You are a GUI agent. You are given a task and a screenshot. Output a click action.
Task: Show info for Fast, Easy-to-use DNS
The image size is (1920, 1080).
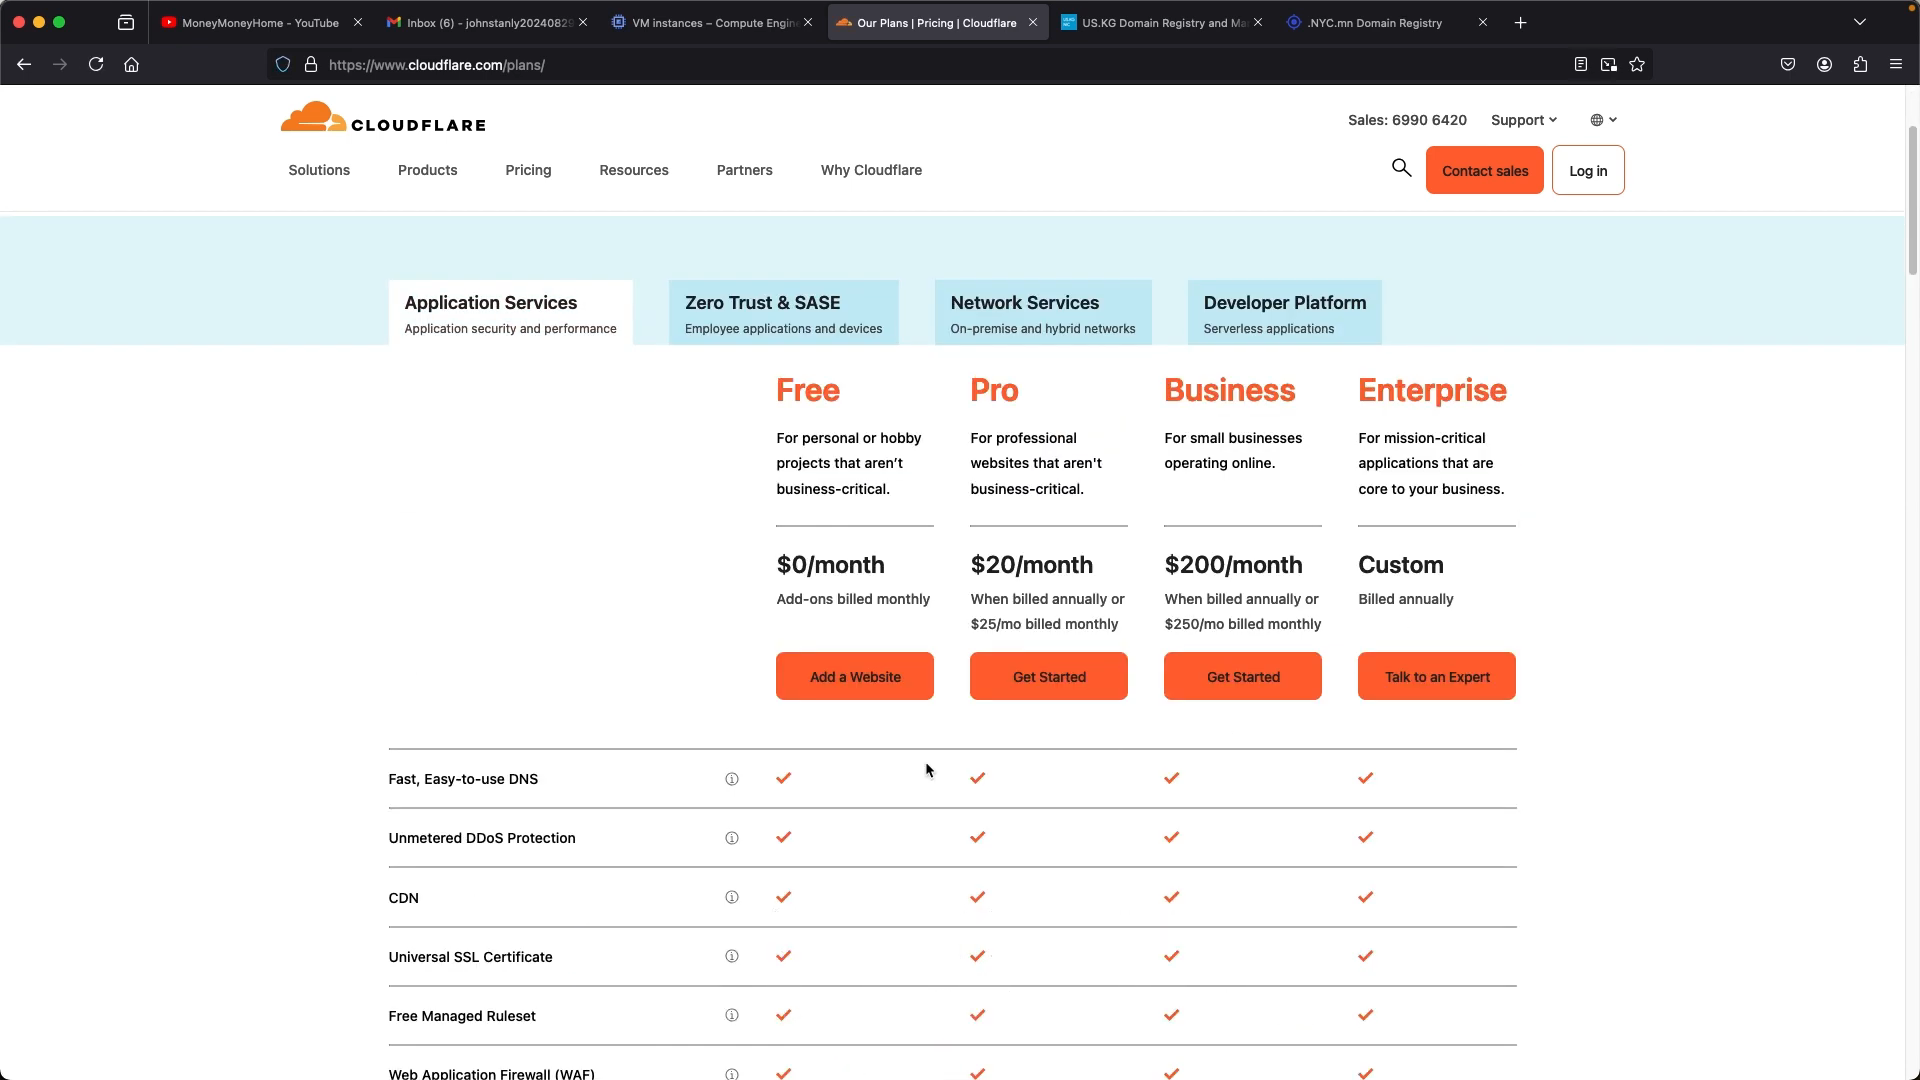click(x=732, y=779)
